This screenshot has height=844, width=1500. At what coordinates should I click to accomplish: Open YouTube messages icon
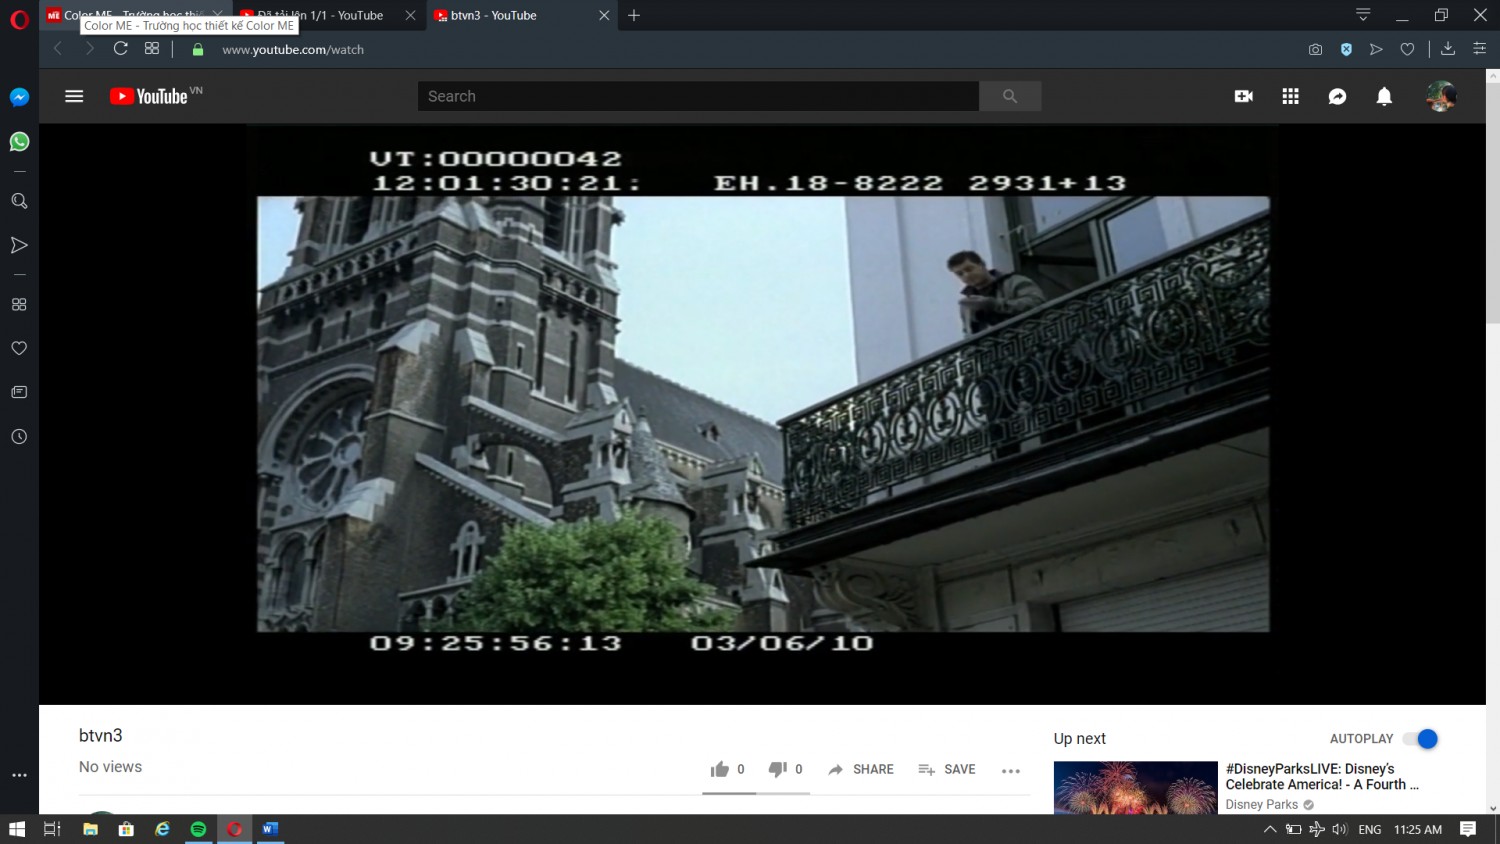[1337, 96]
